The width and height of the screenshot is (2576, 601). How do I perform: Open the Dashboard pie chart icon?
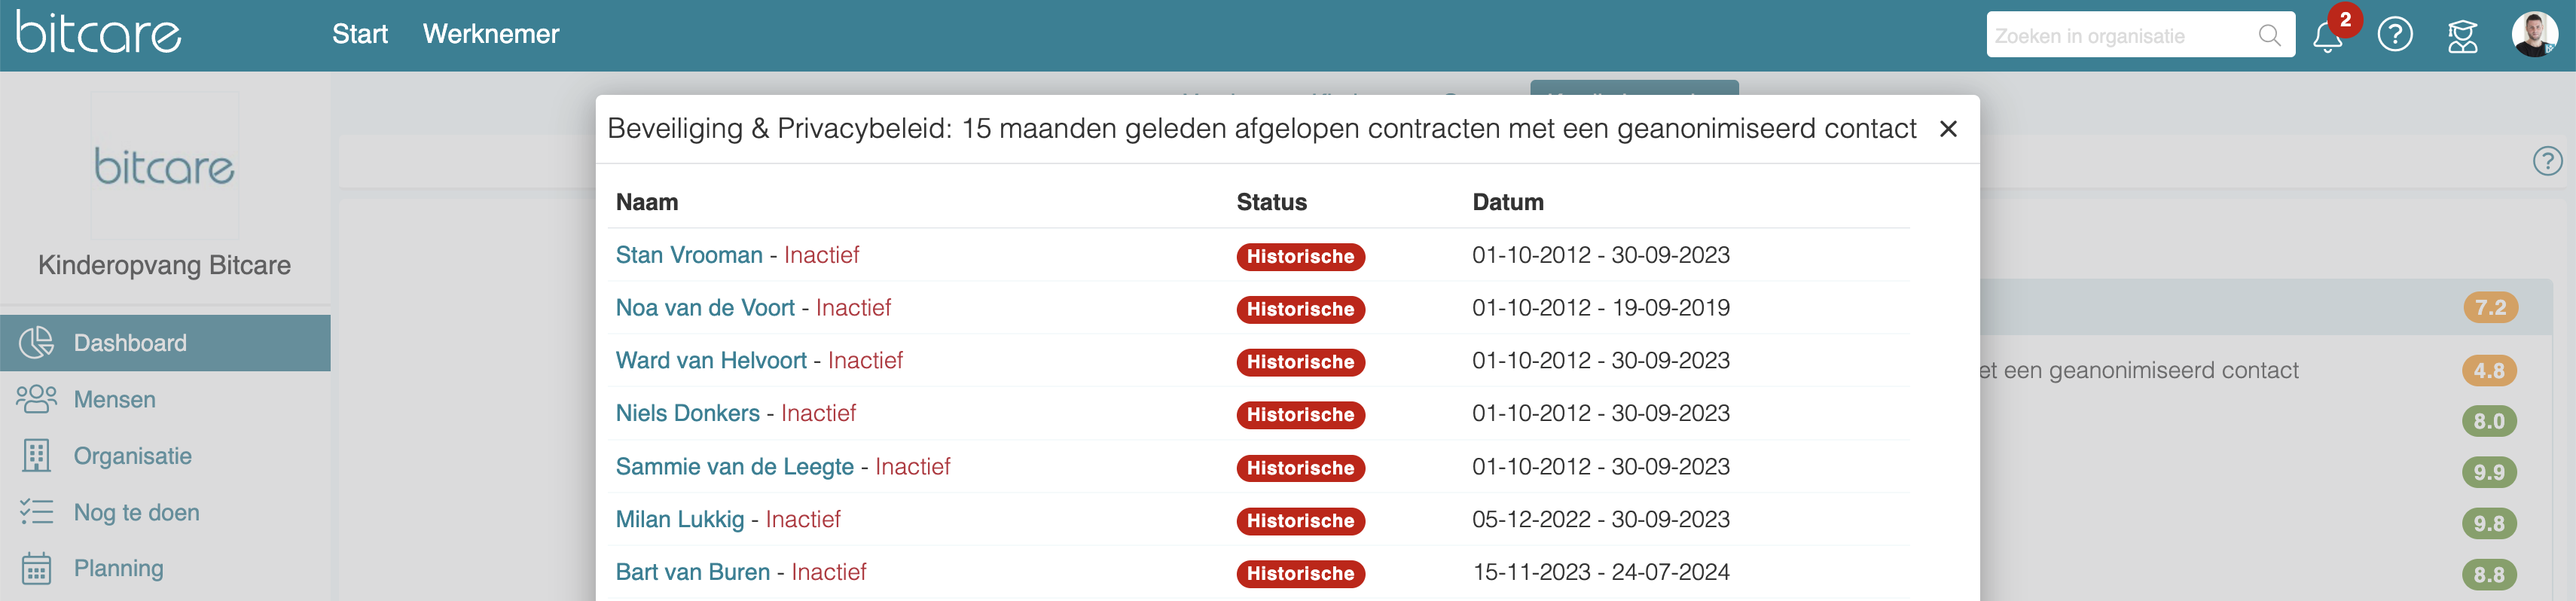37,343
